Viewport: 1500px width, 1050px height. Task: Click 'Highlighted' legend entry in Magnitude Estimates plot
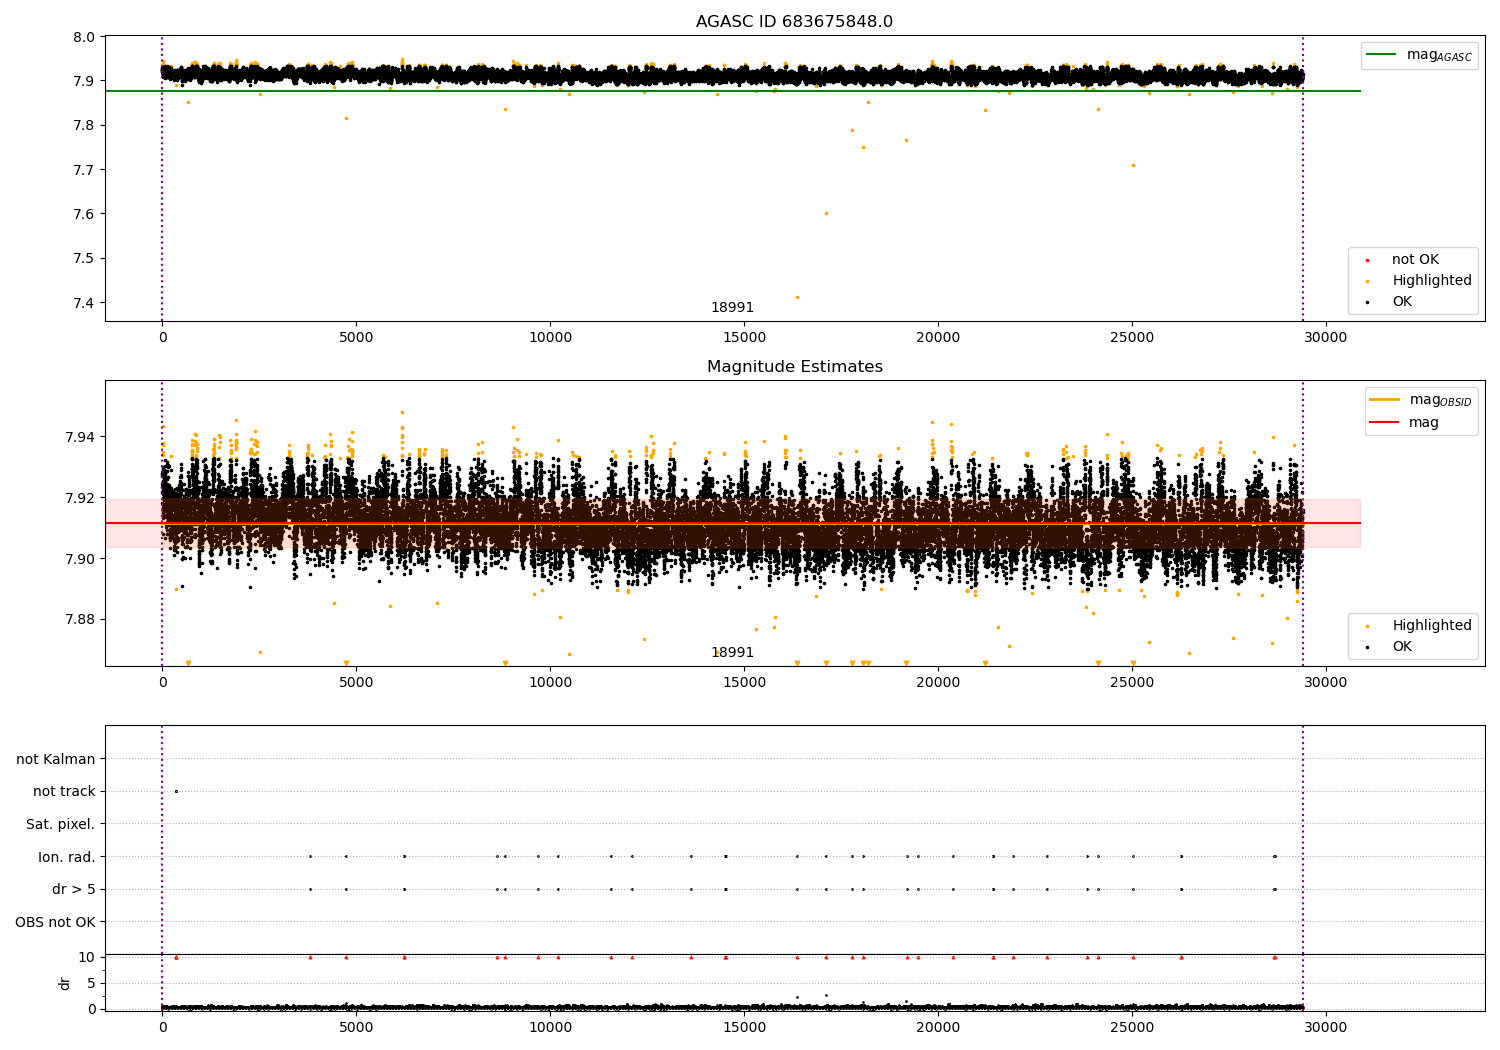pyautogui.click(x=1431, y=626)
